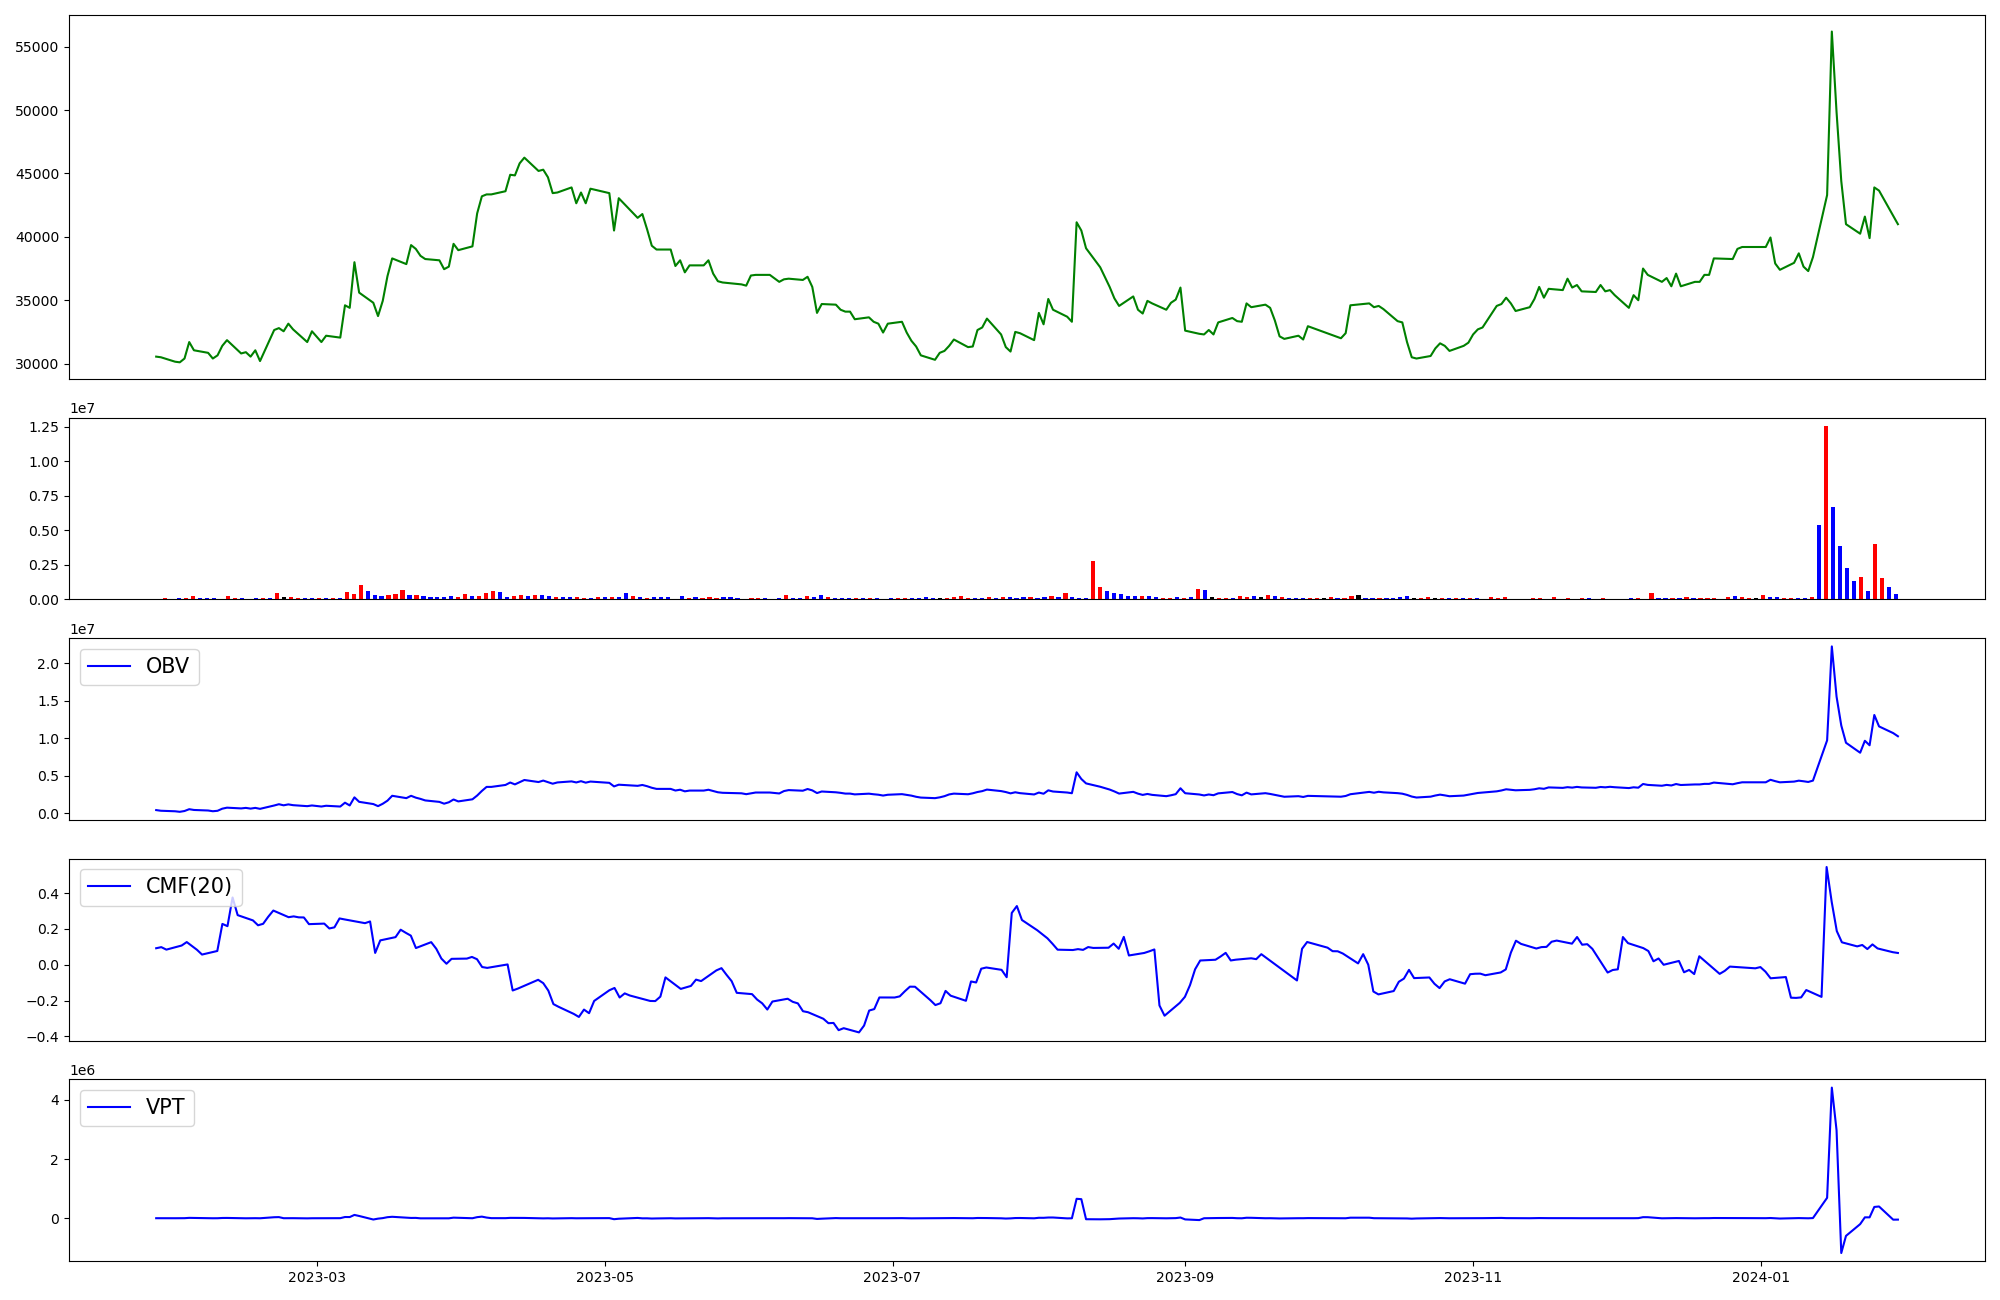Screen dimensions: 2000x1300
Task: Click the 30000 price axis label
Action: [36, 364]
